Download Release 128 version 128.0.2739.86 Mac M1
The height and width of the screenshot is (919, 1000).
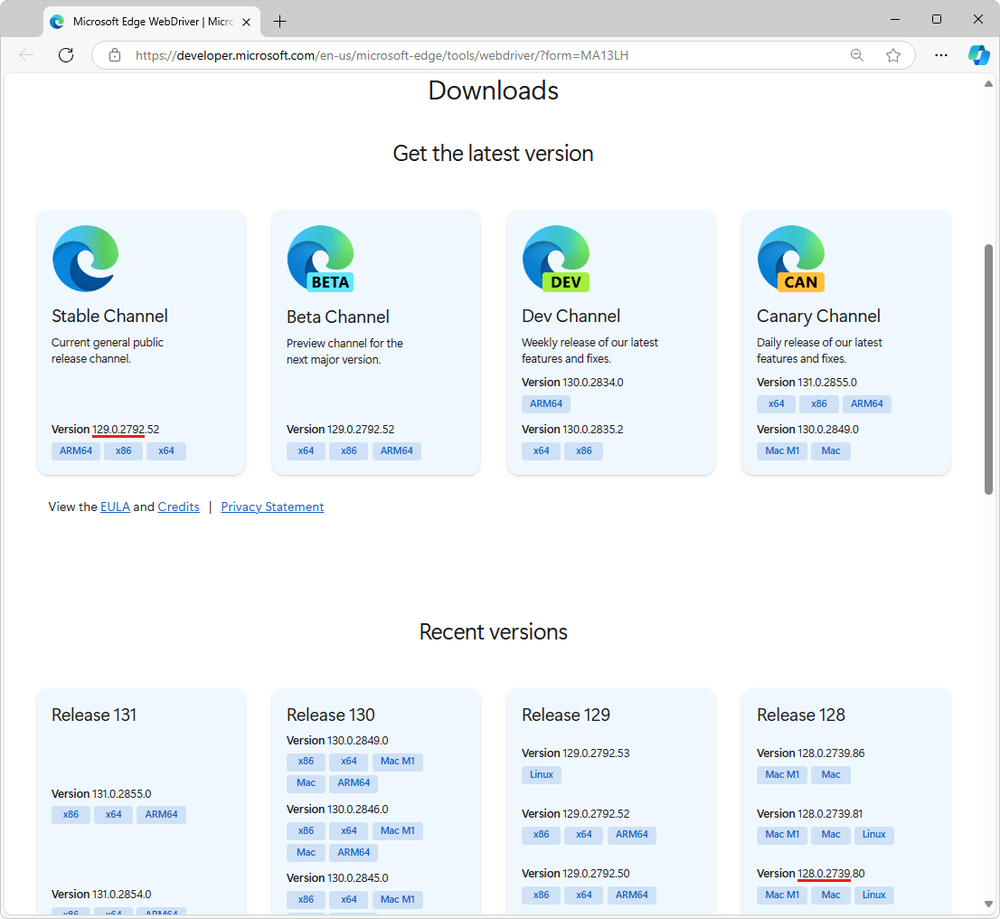782,775
